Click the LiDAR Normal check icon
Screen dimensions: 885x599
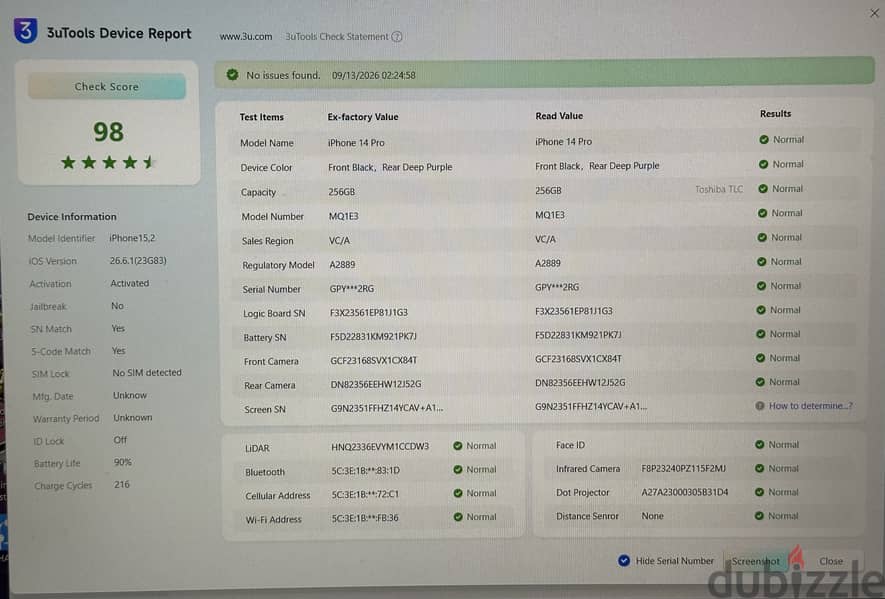pyautogui.click(x=458, y=445)
